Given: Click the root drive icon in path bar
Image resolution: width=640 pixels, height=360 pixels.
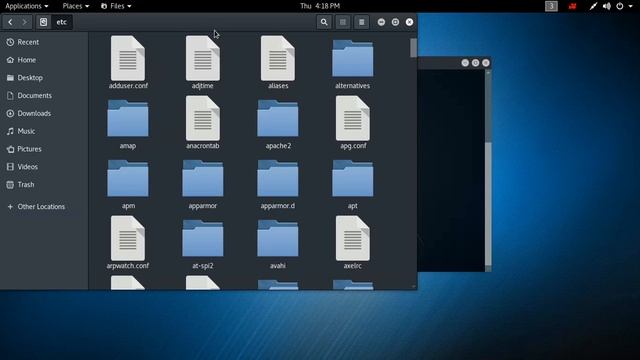Looking at the screenshot, I should (43, 22).
